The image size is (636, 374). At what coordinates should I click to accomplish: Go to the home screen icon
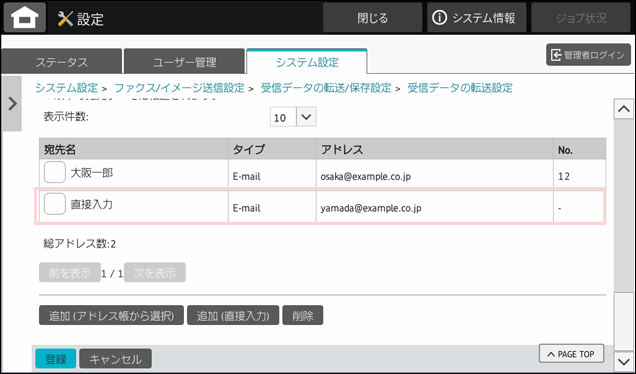coord(25,18)
